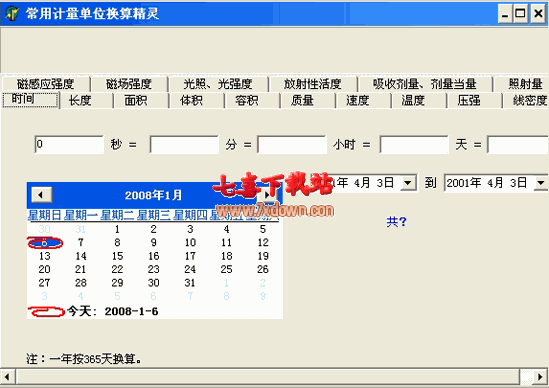Select January 31 in the calendar
The height and width of the screenshot is (388, 549).
pos(190,283)
